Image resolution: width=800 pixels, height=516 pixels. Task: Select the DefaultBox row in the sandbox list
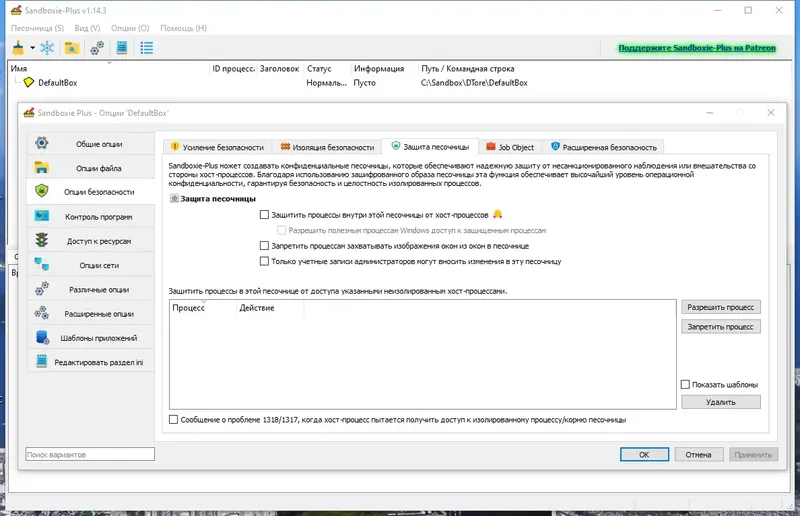point(398,83)
